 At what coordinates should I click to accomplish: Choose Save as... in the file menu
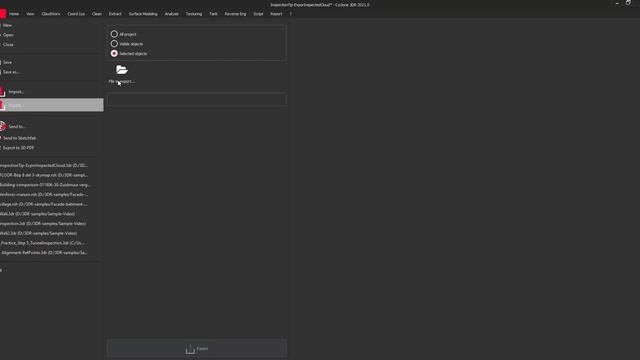[x=11, y=72]
